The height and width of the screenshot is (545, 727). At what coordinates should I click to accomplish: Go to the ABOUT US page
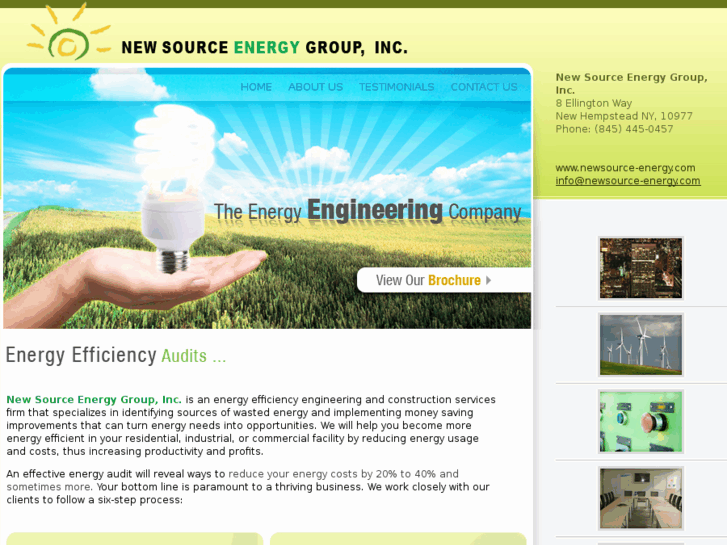coord(315,87)
